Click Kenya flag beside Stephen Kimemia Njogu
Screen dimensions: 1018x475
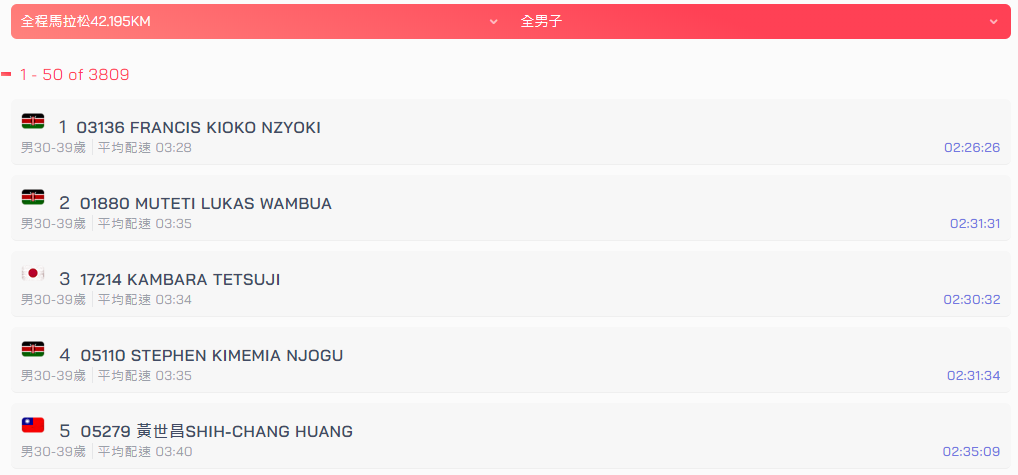point(32,349)
